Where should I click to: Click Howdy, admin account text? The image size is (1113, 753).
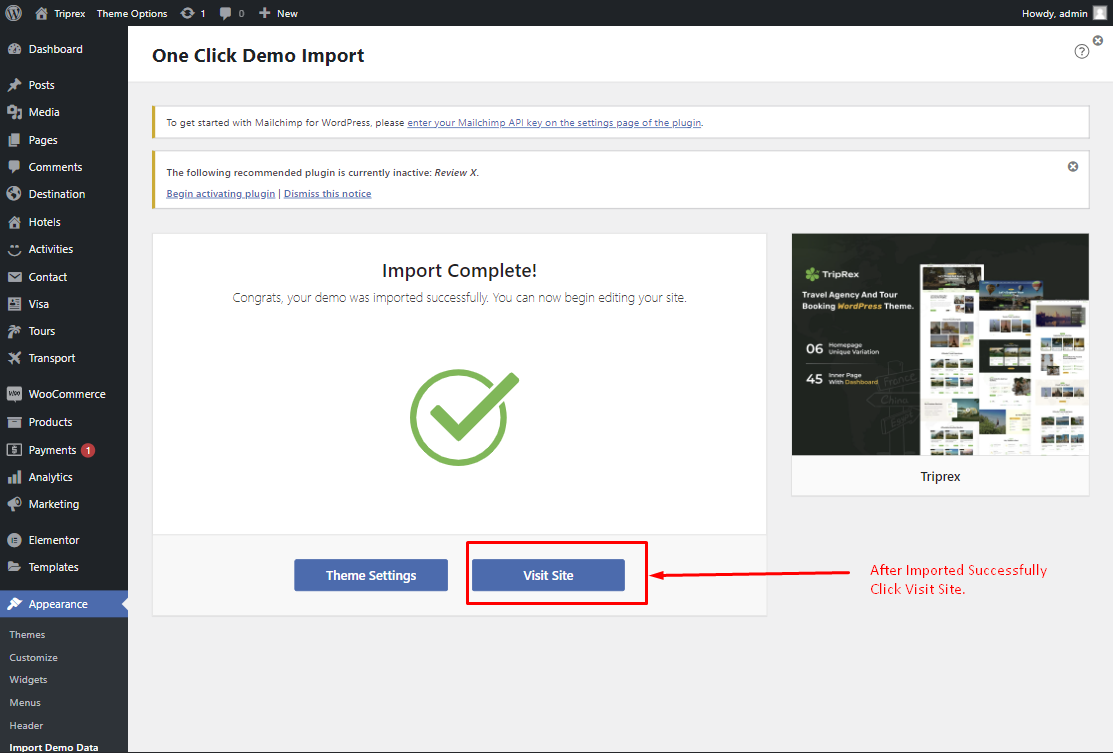pyautogui.click(x=1055, y=13)
